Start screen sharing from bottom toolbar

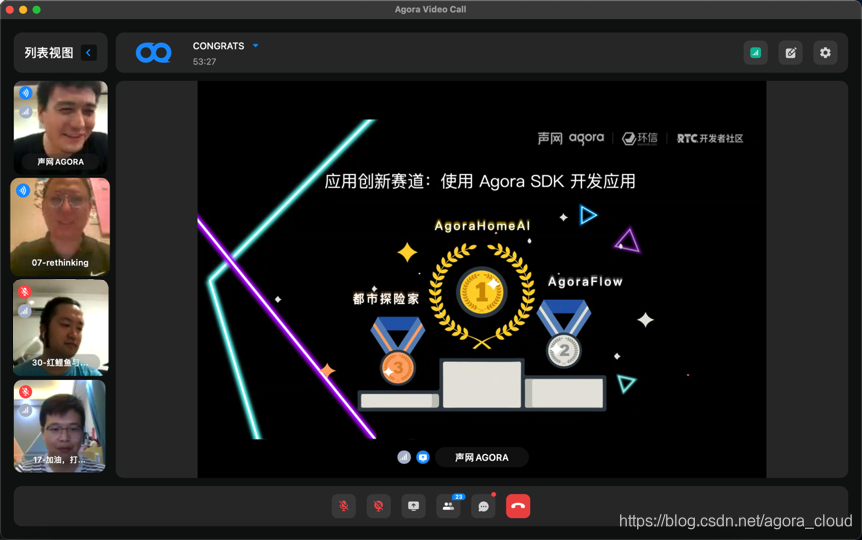413,506
